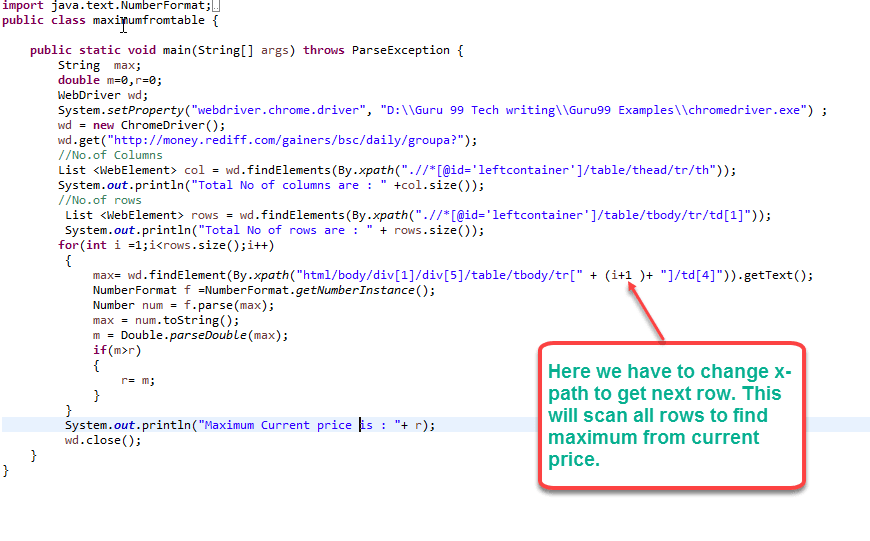Screen dimensions: 870x541
Task: Click the thead/tr/th xpath string
Action: click(560, 170)
